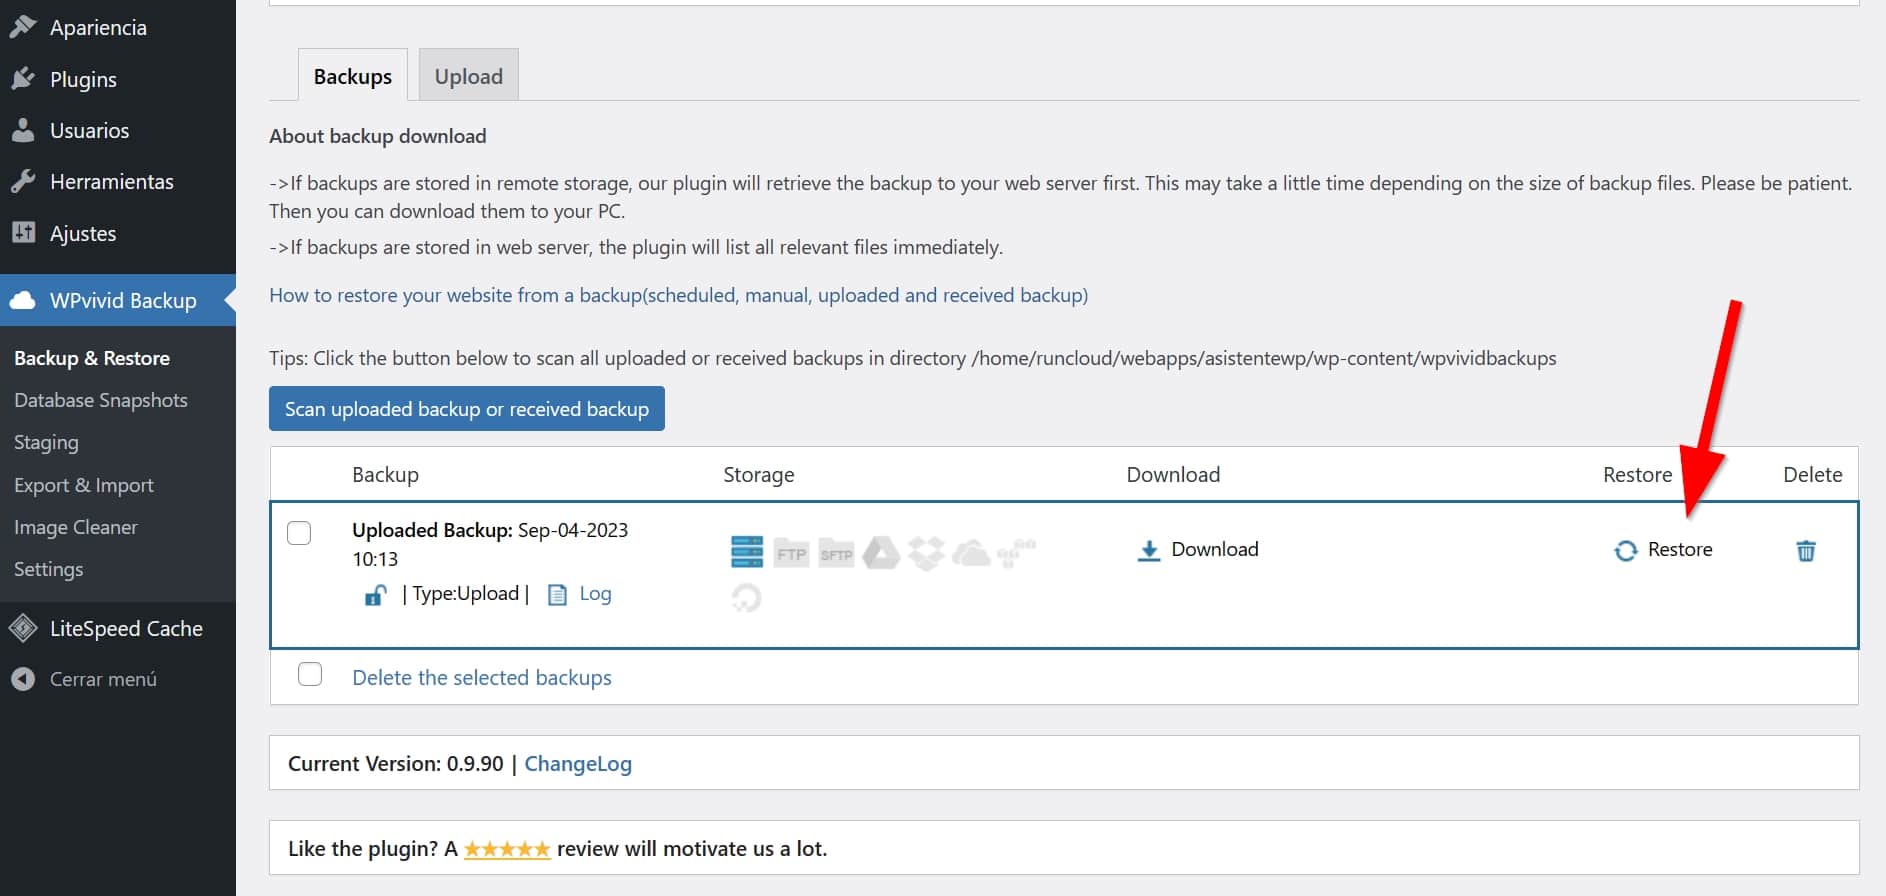This screenshot has width=1886, height=896.
Task: Restore the uploaded backup
Action: [x=1664, y=550]
